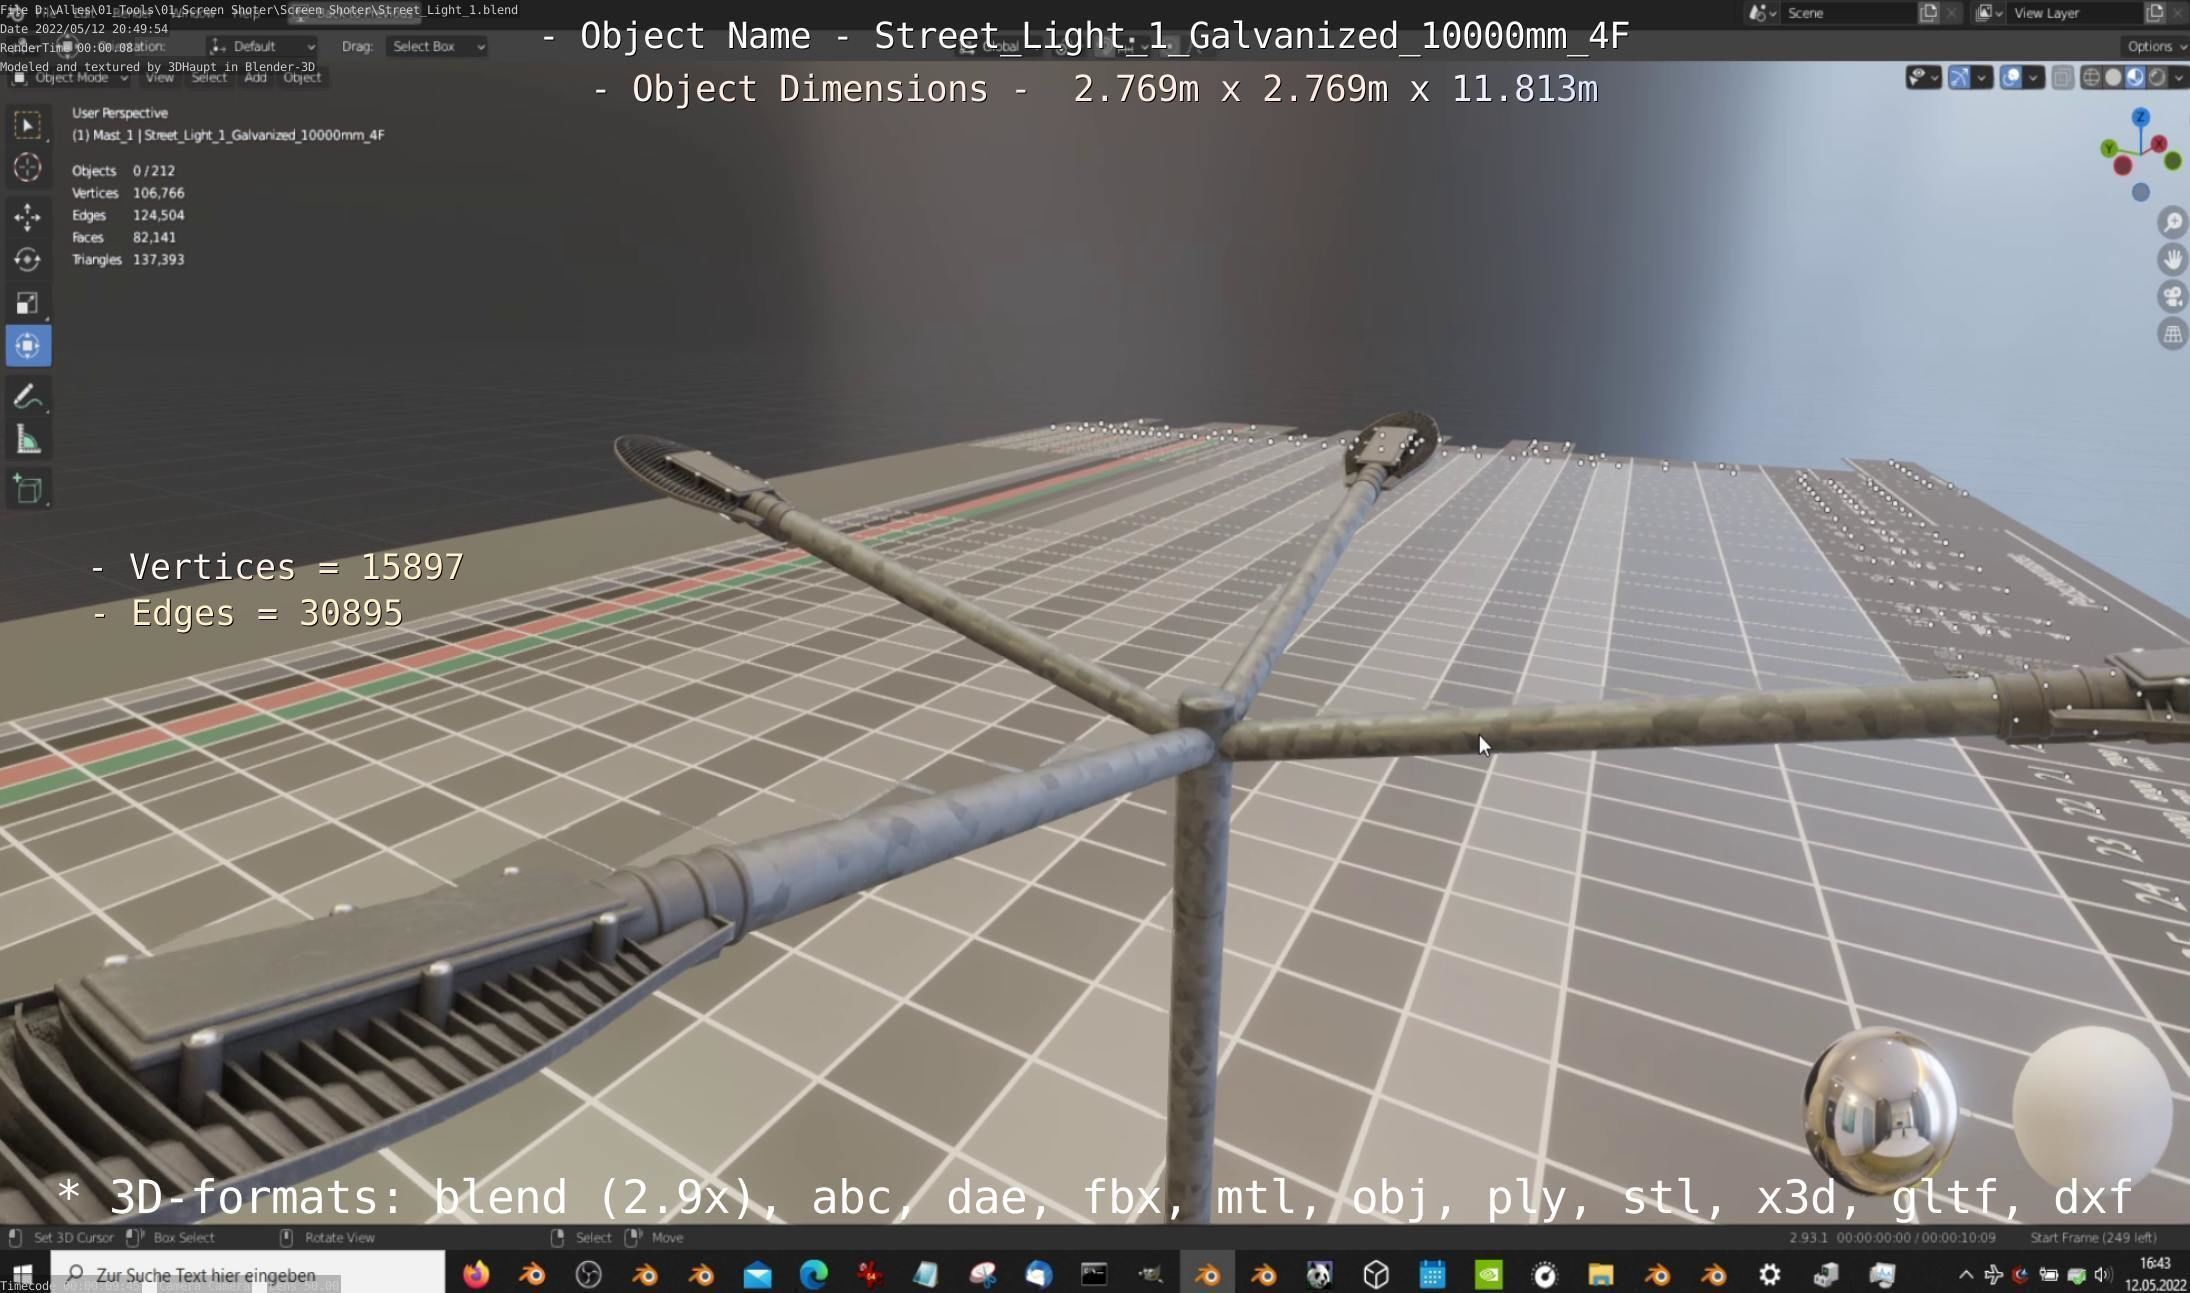Viewport: 2190px width, 1293px height.
Task: Toggle X-Ray mode
Action: 2062,77
